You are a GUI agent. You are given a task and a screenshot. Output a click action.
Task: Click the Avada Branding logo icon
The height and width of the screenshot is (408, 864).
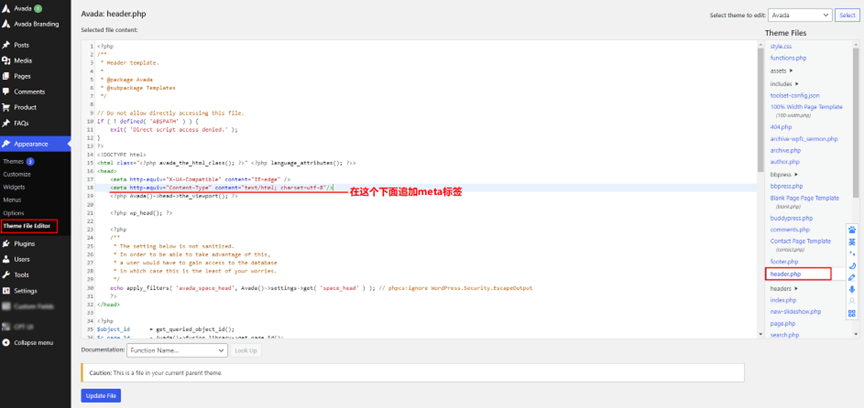pos(6,24)
